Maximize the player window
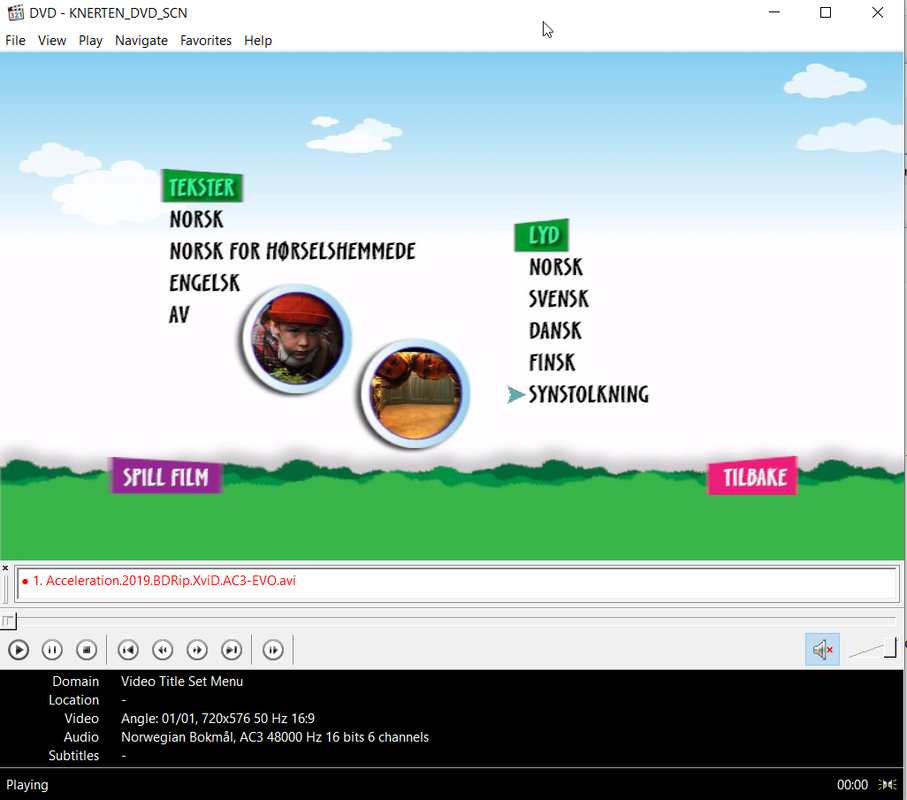This screenshot has width=907, height=800. (x=825, y=13)
